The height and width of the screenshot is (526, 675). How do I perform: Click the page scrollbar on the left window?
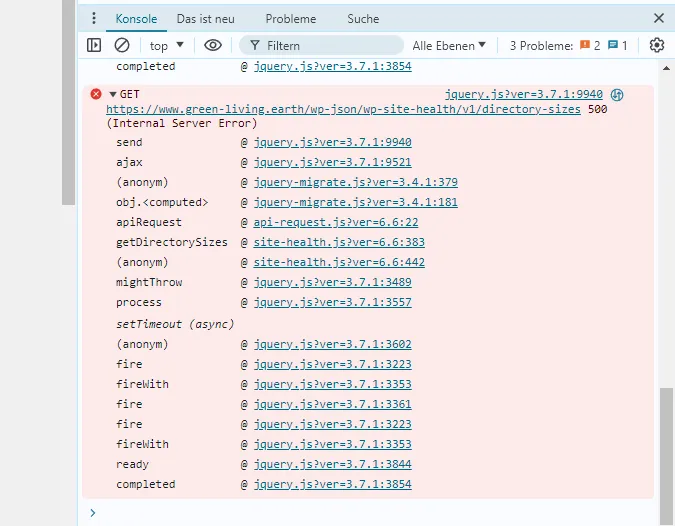[x=68, y=102]
